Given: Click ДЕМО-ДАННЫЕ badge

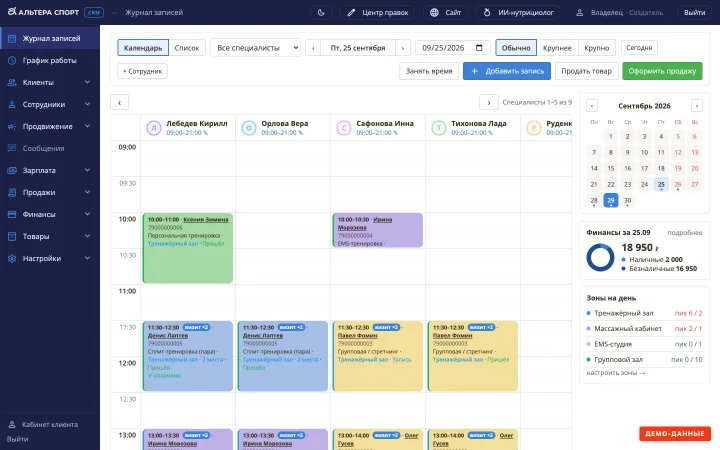Looking at the screenshot, I should pos(675,433).
